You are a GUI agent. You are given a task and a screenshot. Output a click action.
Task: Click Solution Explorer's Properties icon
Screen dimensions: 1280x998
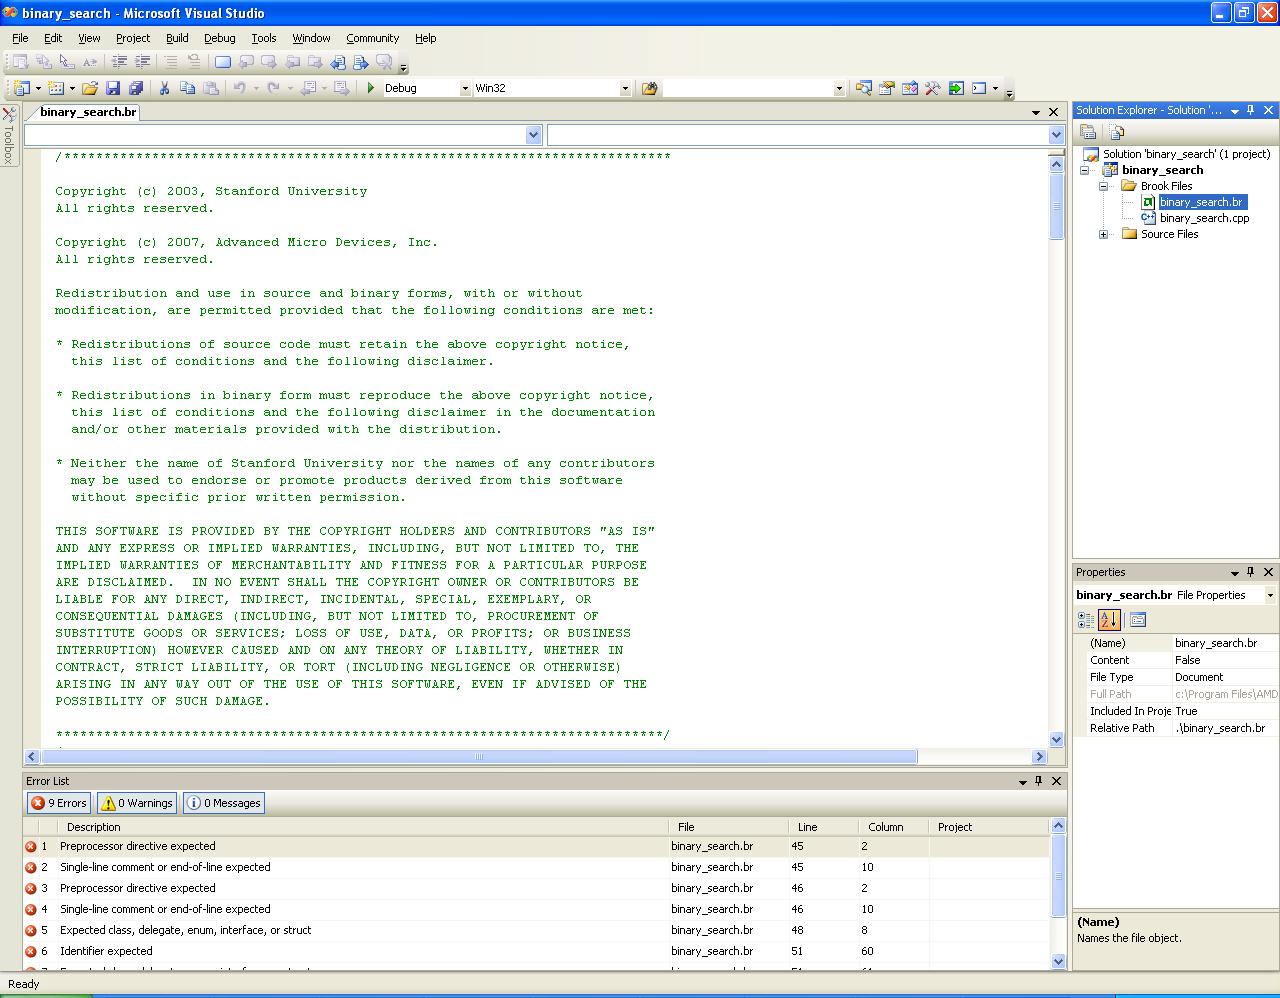1088,132
